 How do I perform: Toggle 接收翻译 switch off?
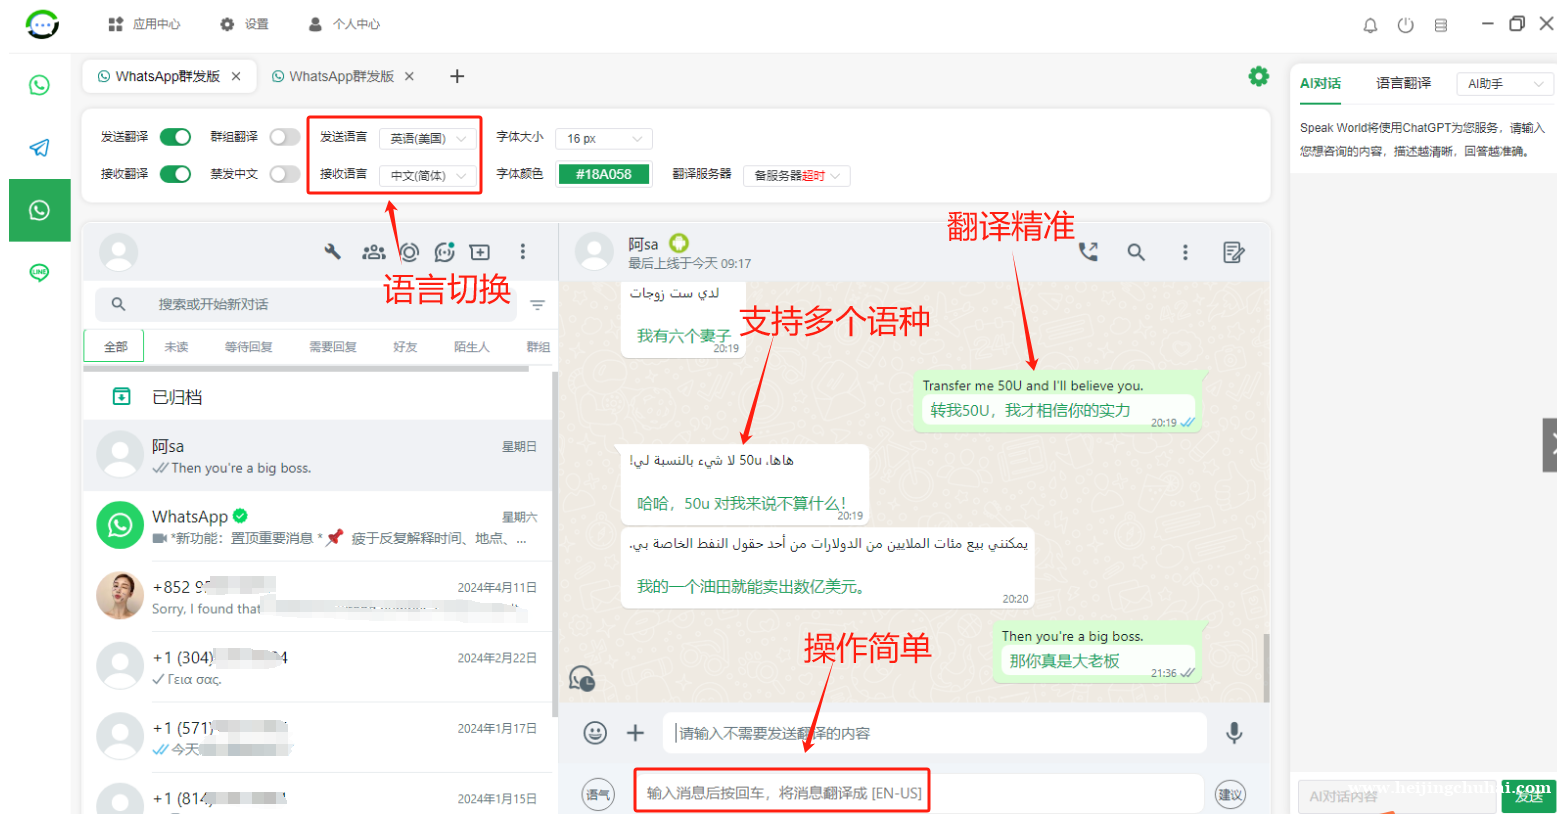click(x=175, y=174)
